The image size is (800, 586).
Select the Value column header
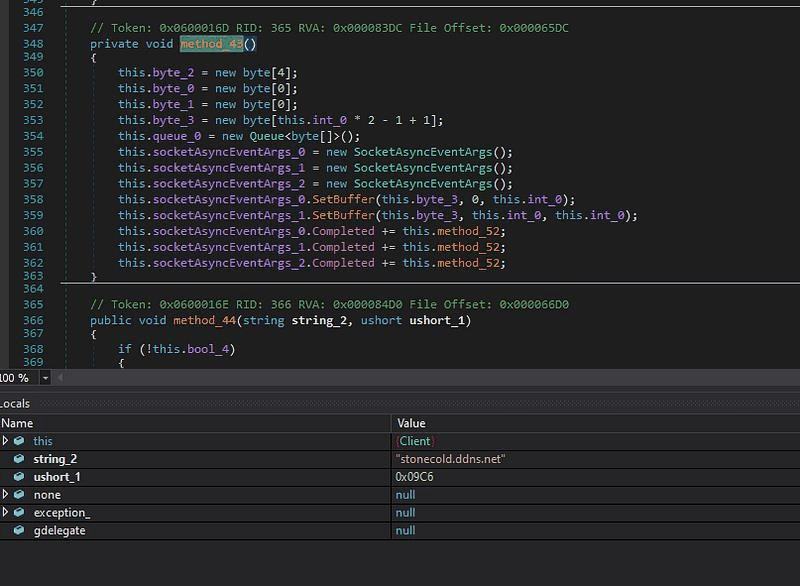pyautogui.click(x=596, y=423)
